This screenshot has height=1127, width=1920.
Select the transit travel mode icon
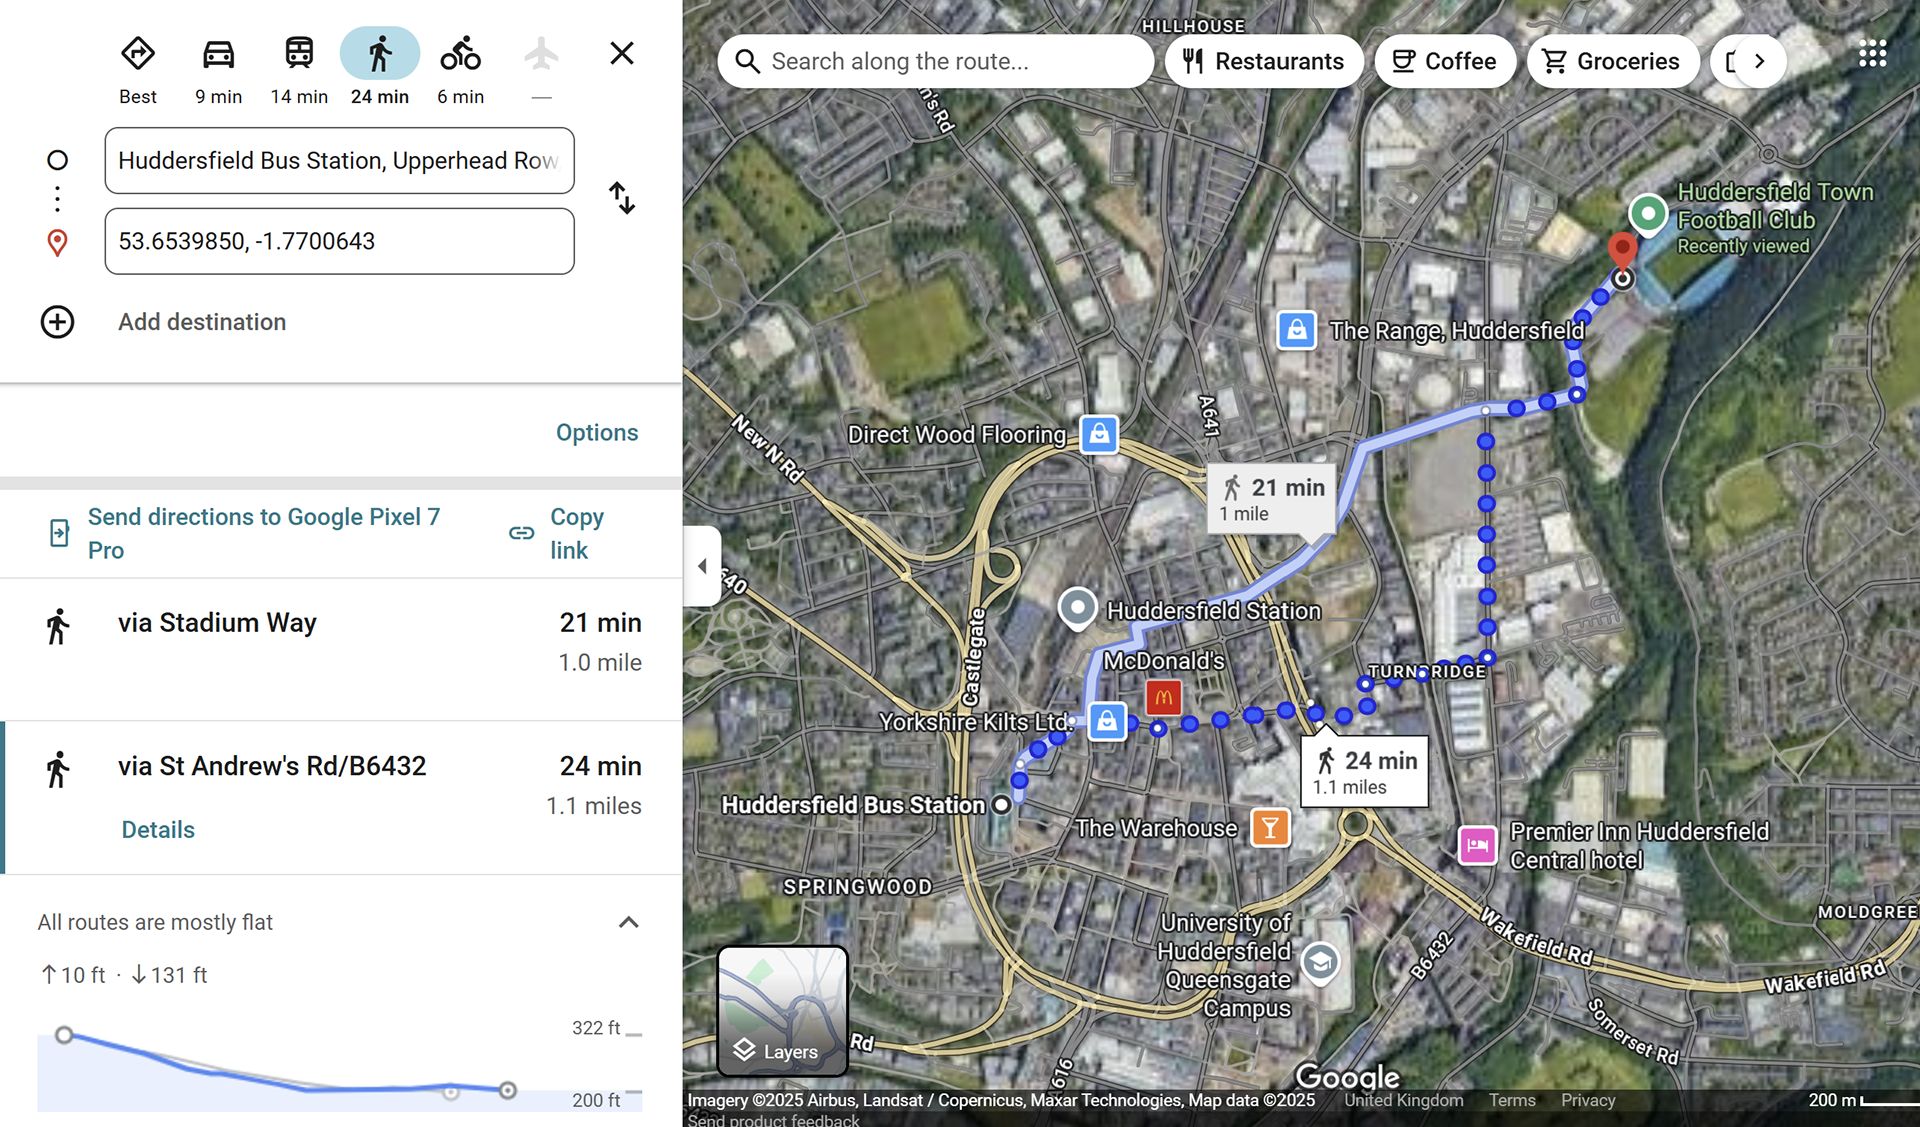[x=299, y=54]
